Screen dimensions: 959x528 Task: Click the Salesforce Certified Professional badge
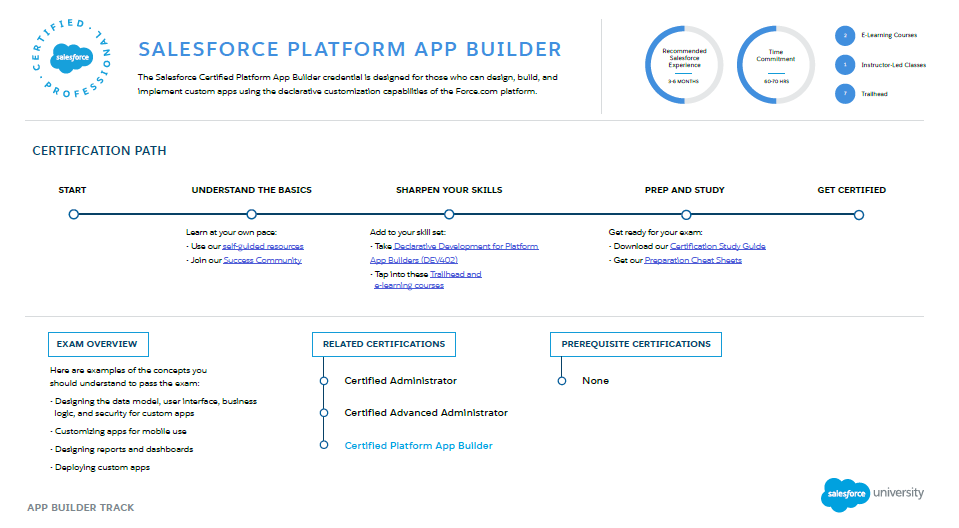click(72, 58)
